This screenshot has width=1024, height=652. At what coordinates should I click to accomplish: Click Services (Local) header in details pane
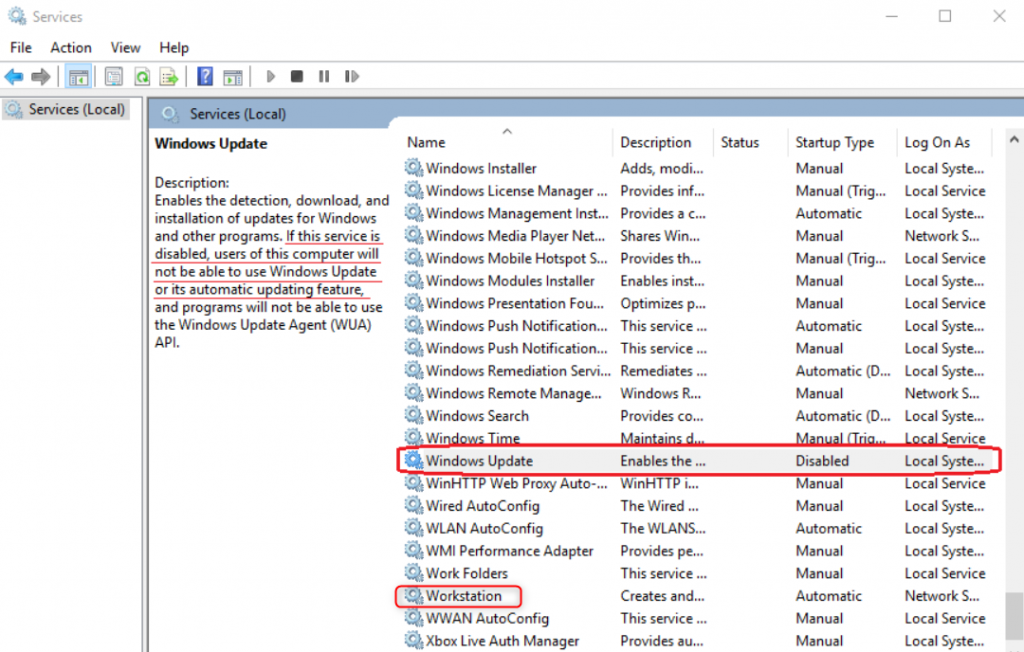[x=238, y=114]
